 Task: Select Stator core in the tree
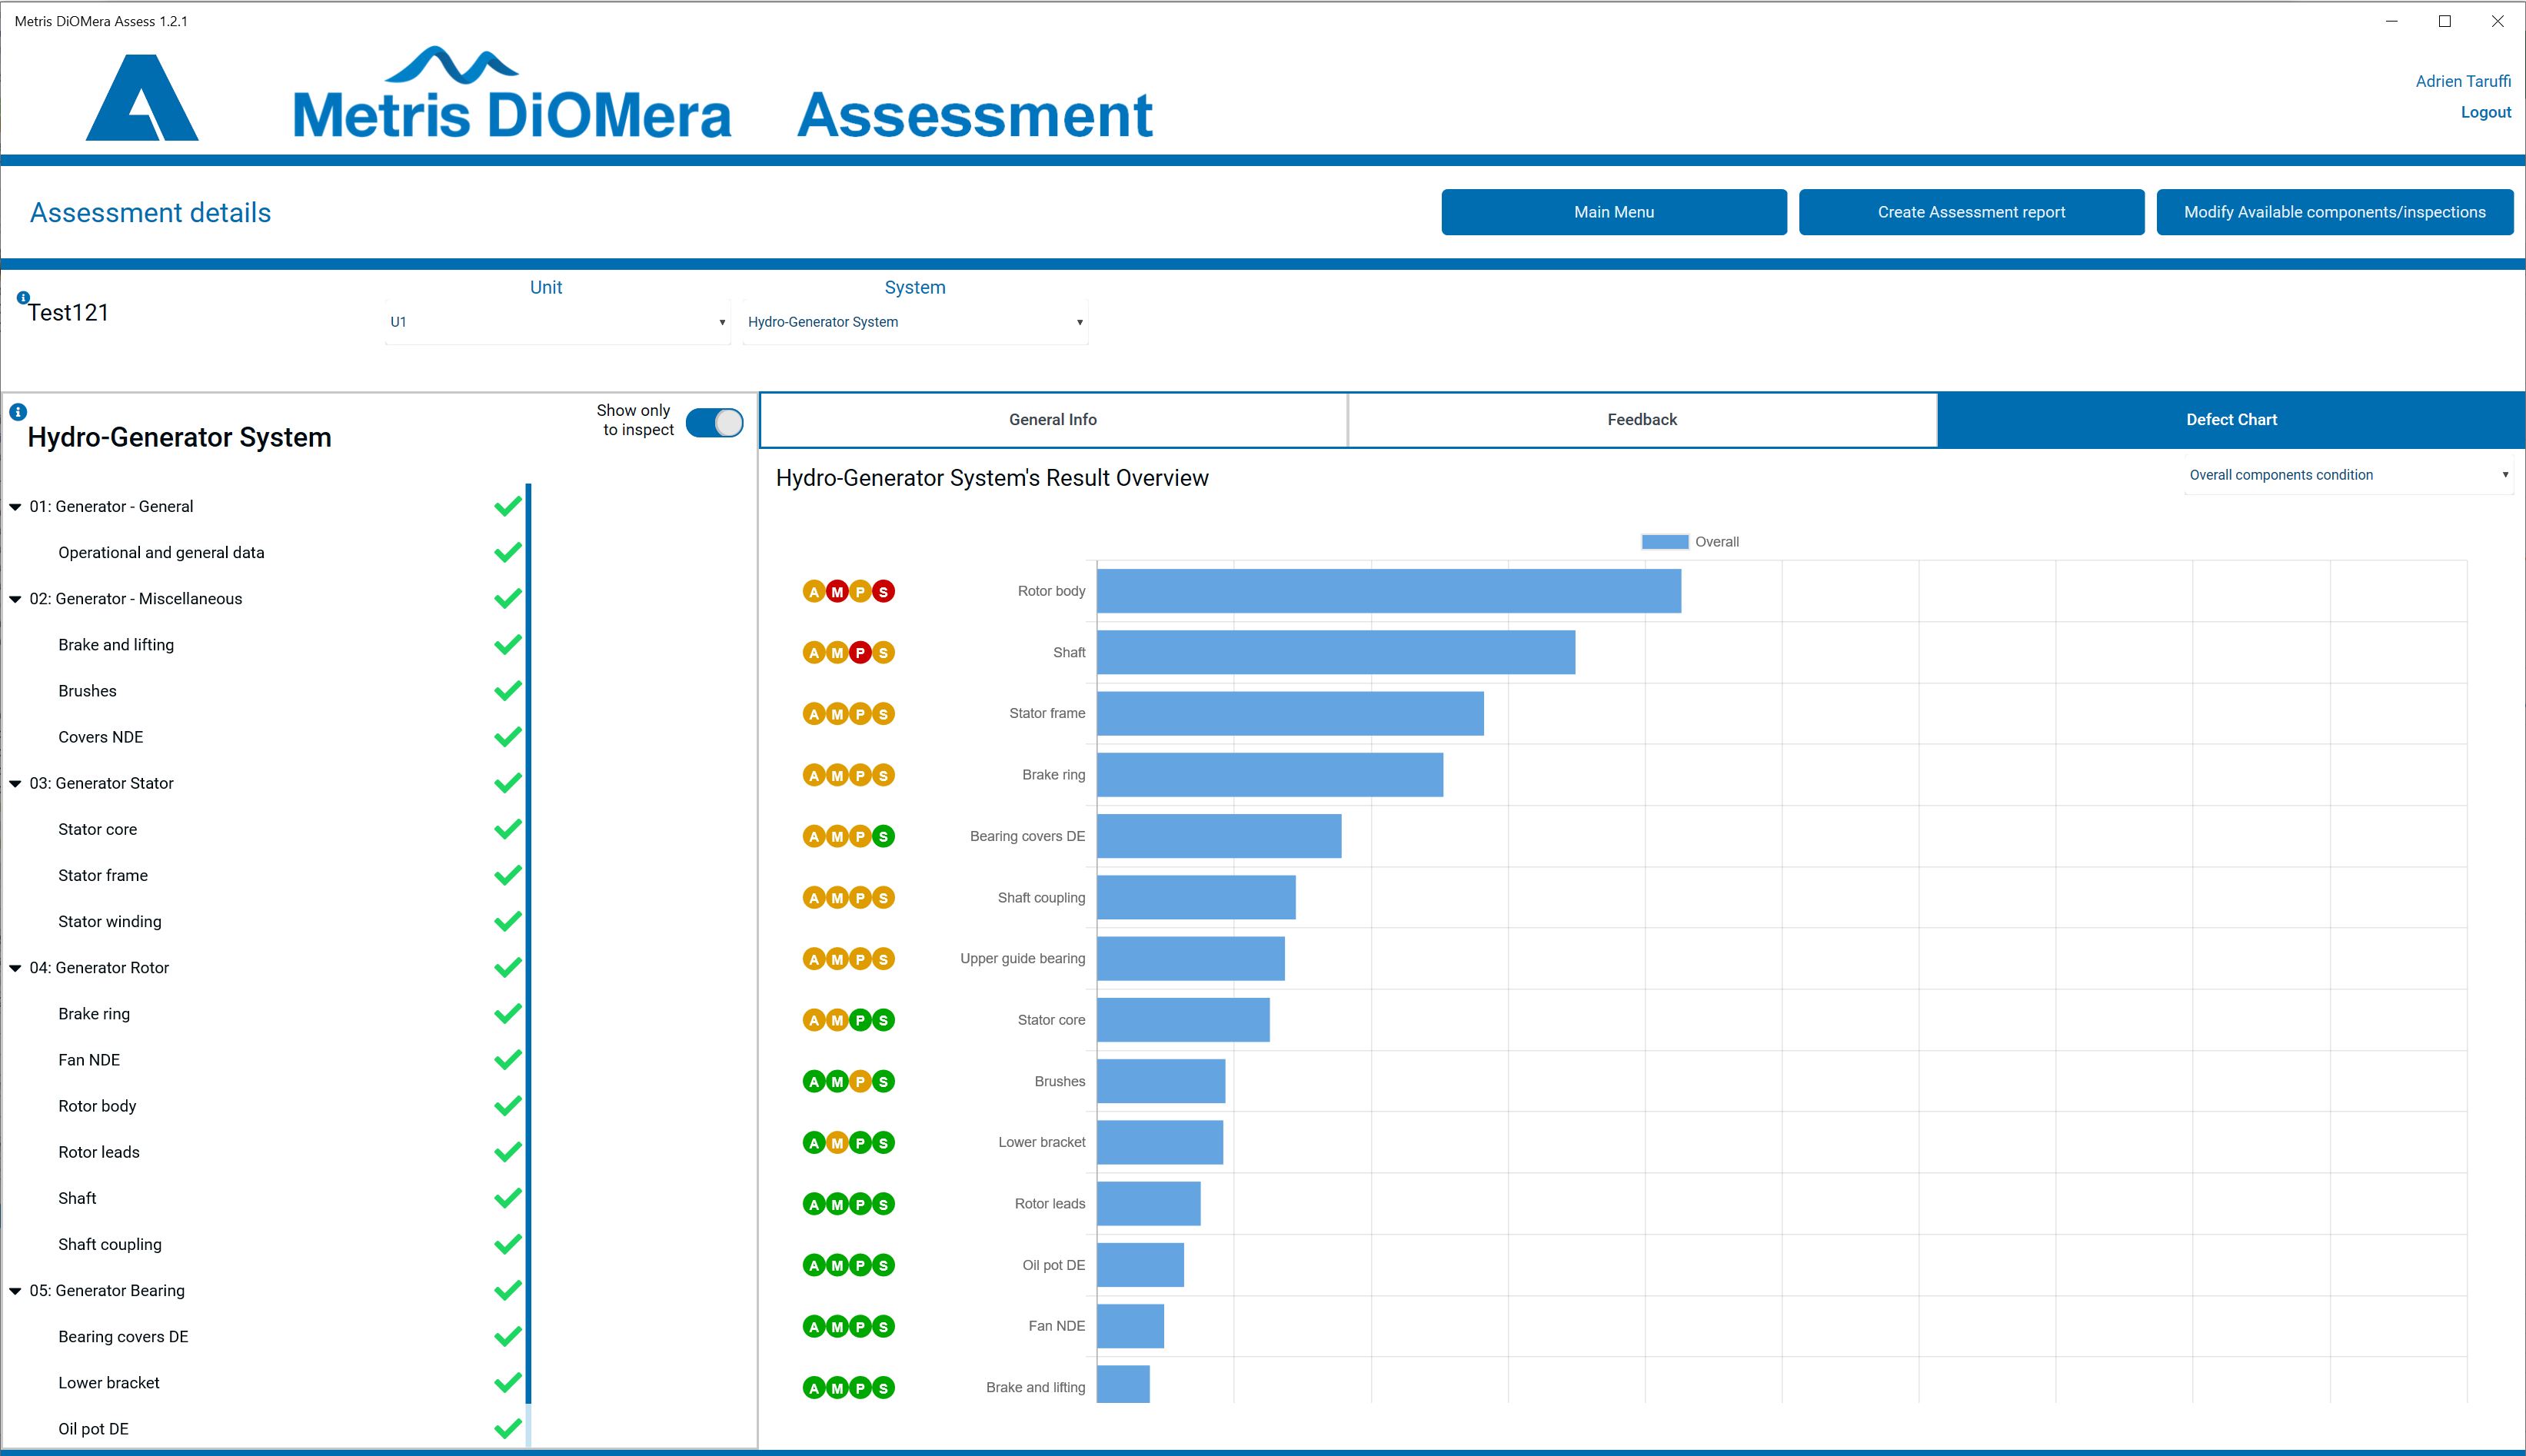(97, 829)
